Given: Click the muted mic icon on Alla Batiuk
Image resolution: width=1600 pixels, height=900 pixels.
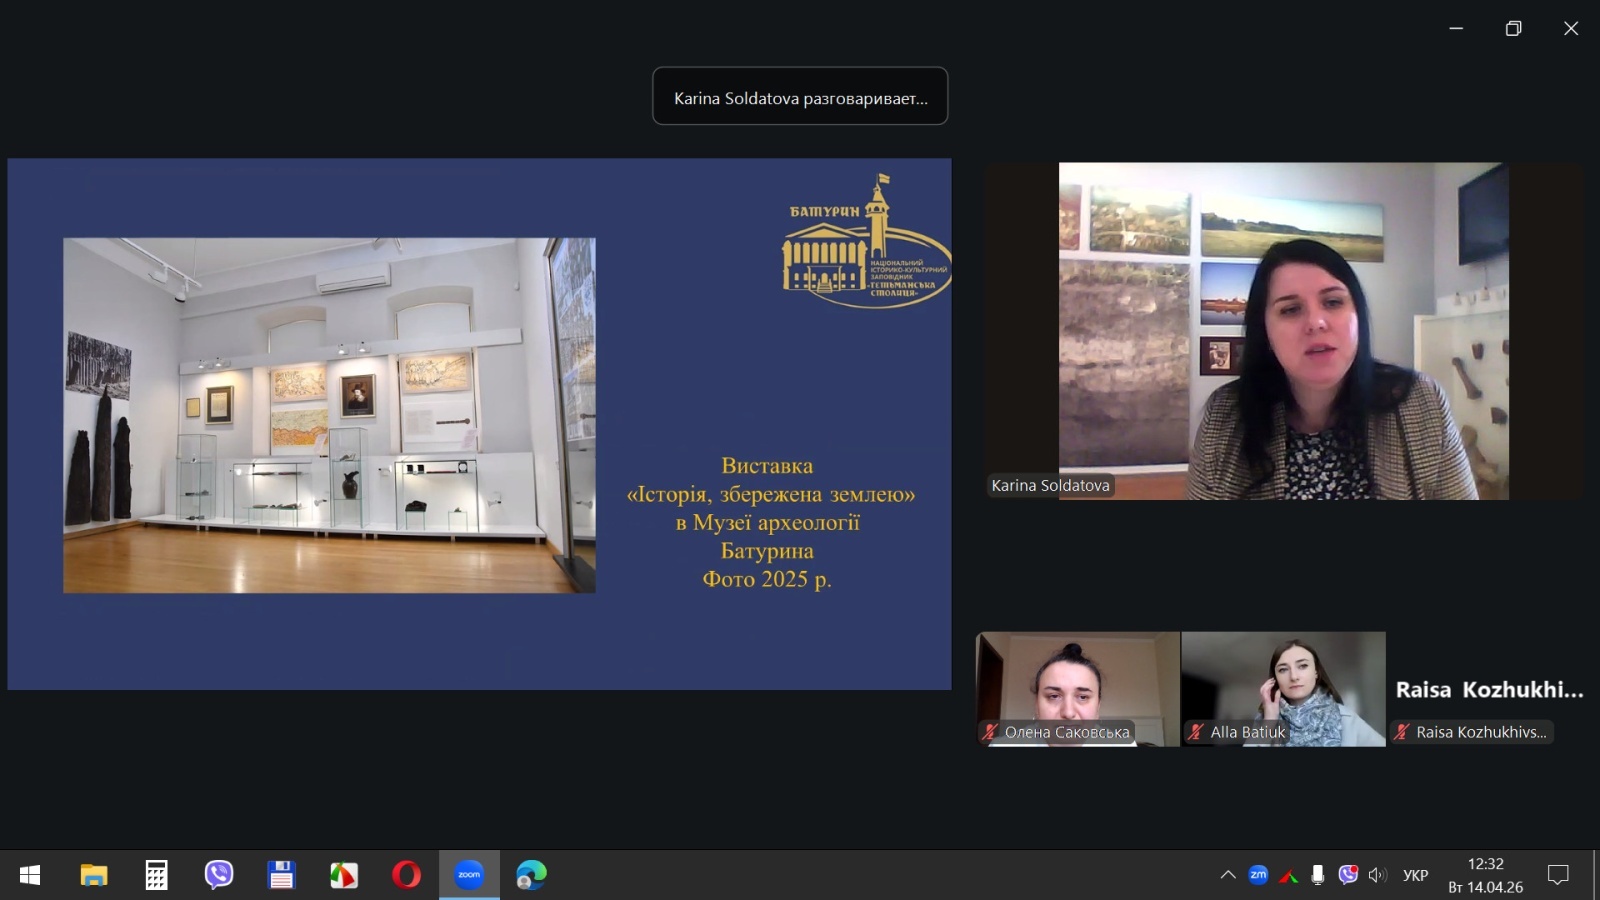Looking at the screenshot, I should pos(1196,732).
